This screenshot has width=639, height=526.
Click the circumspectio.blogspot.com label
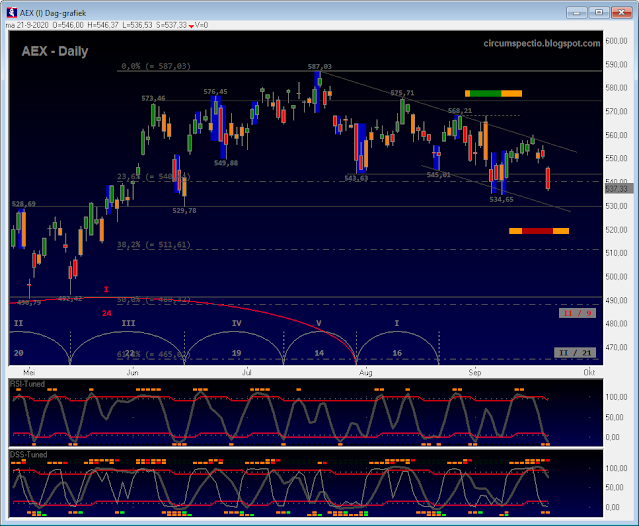point(542,43)
